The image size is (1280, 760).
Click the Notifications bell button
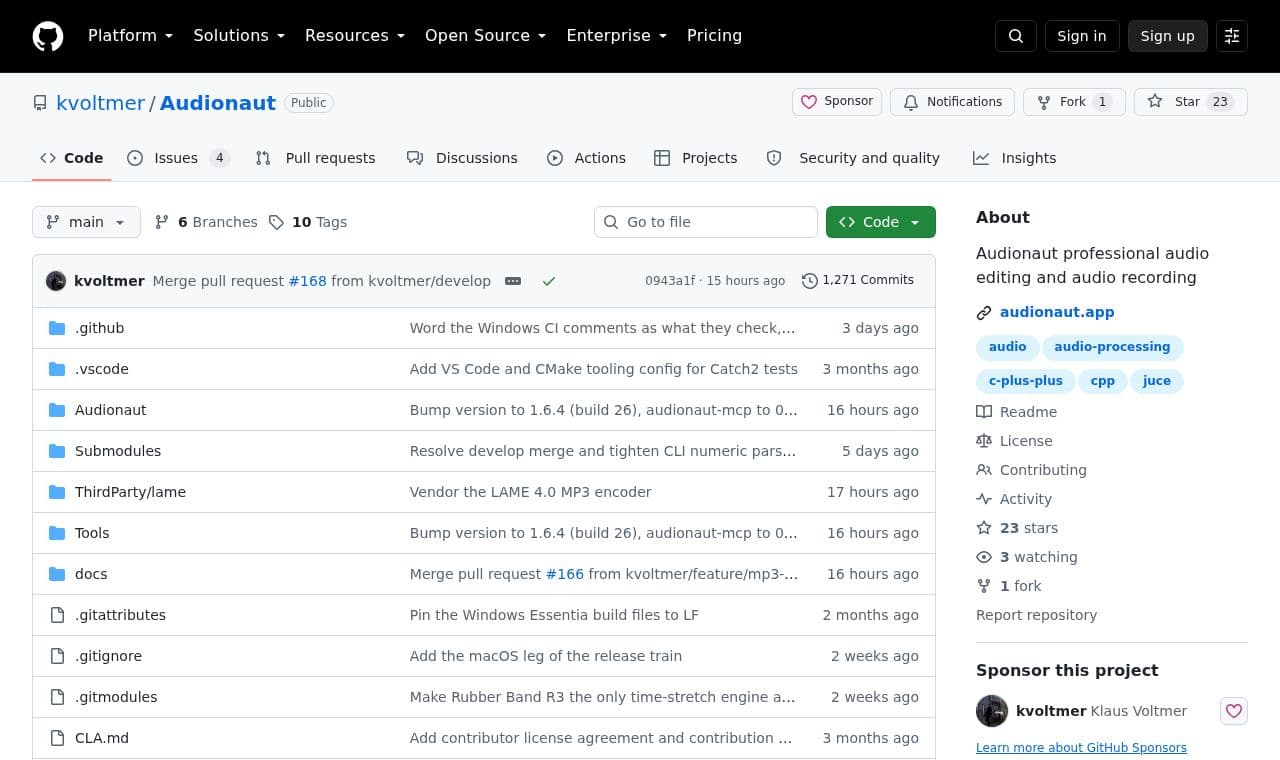click(952, 102)
